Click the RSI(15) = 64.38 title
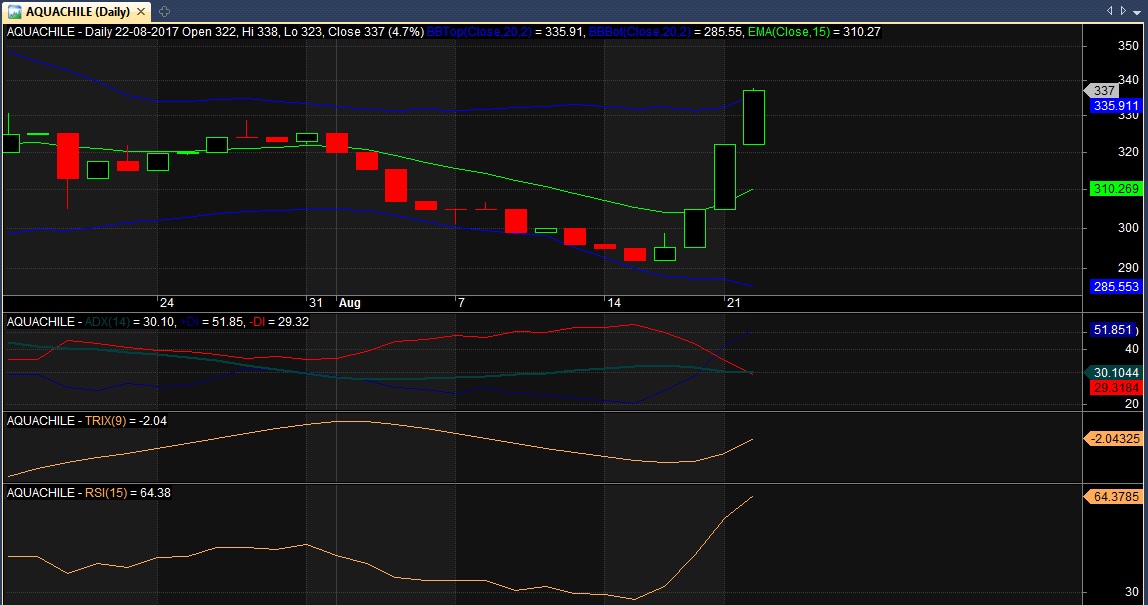This screenshot has height=605, width=1148. click(127, 493)
